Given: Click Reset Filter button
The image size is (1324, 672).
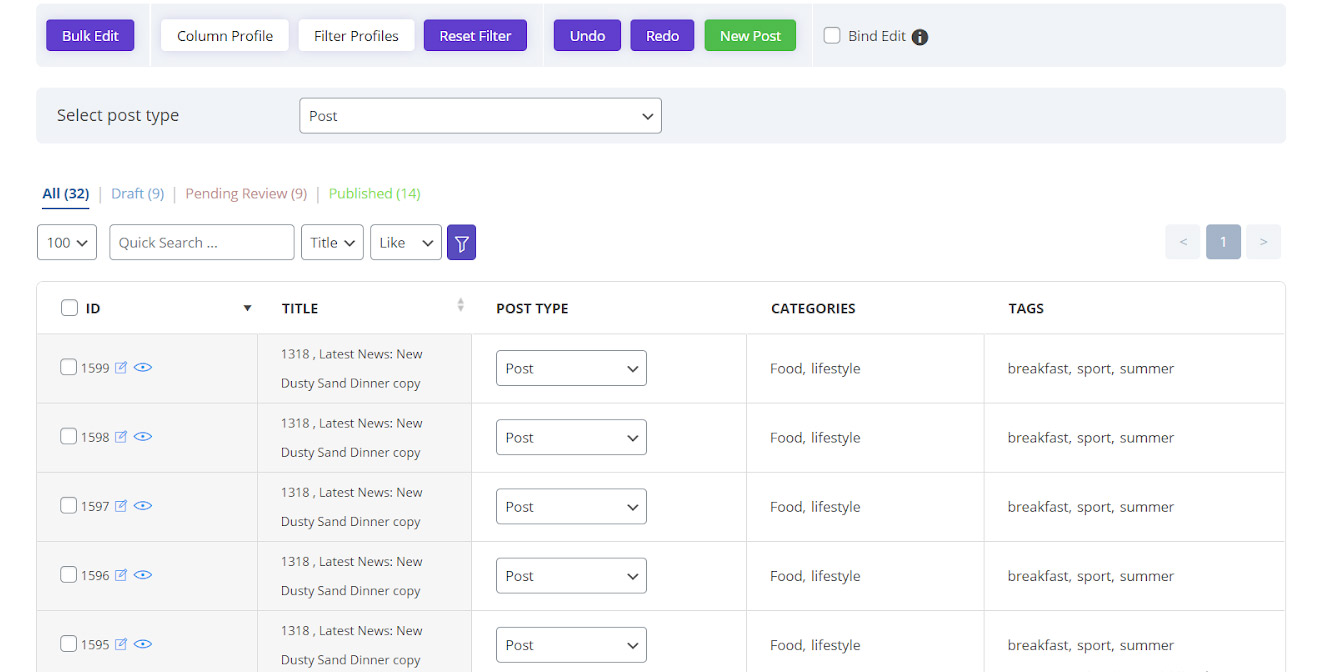Looking at the screenshot, I should [x=475, y=36].
